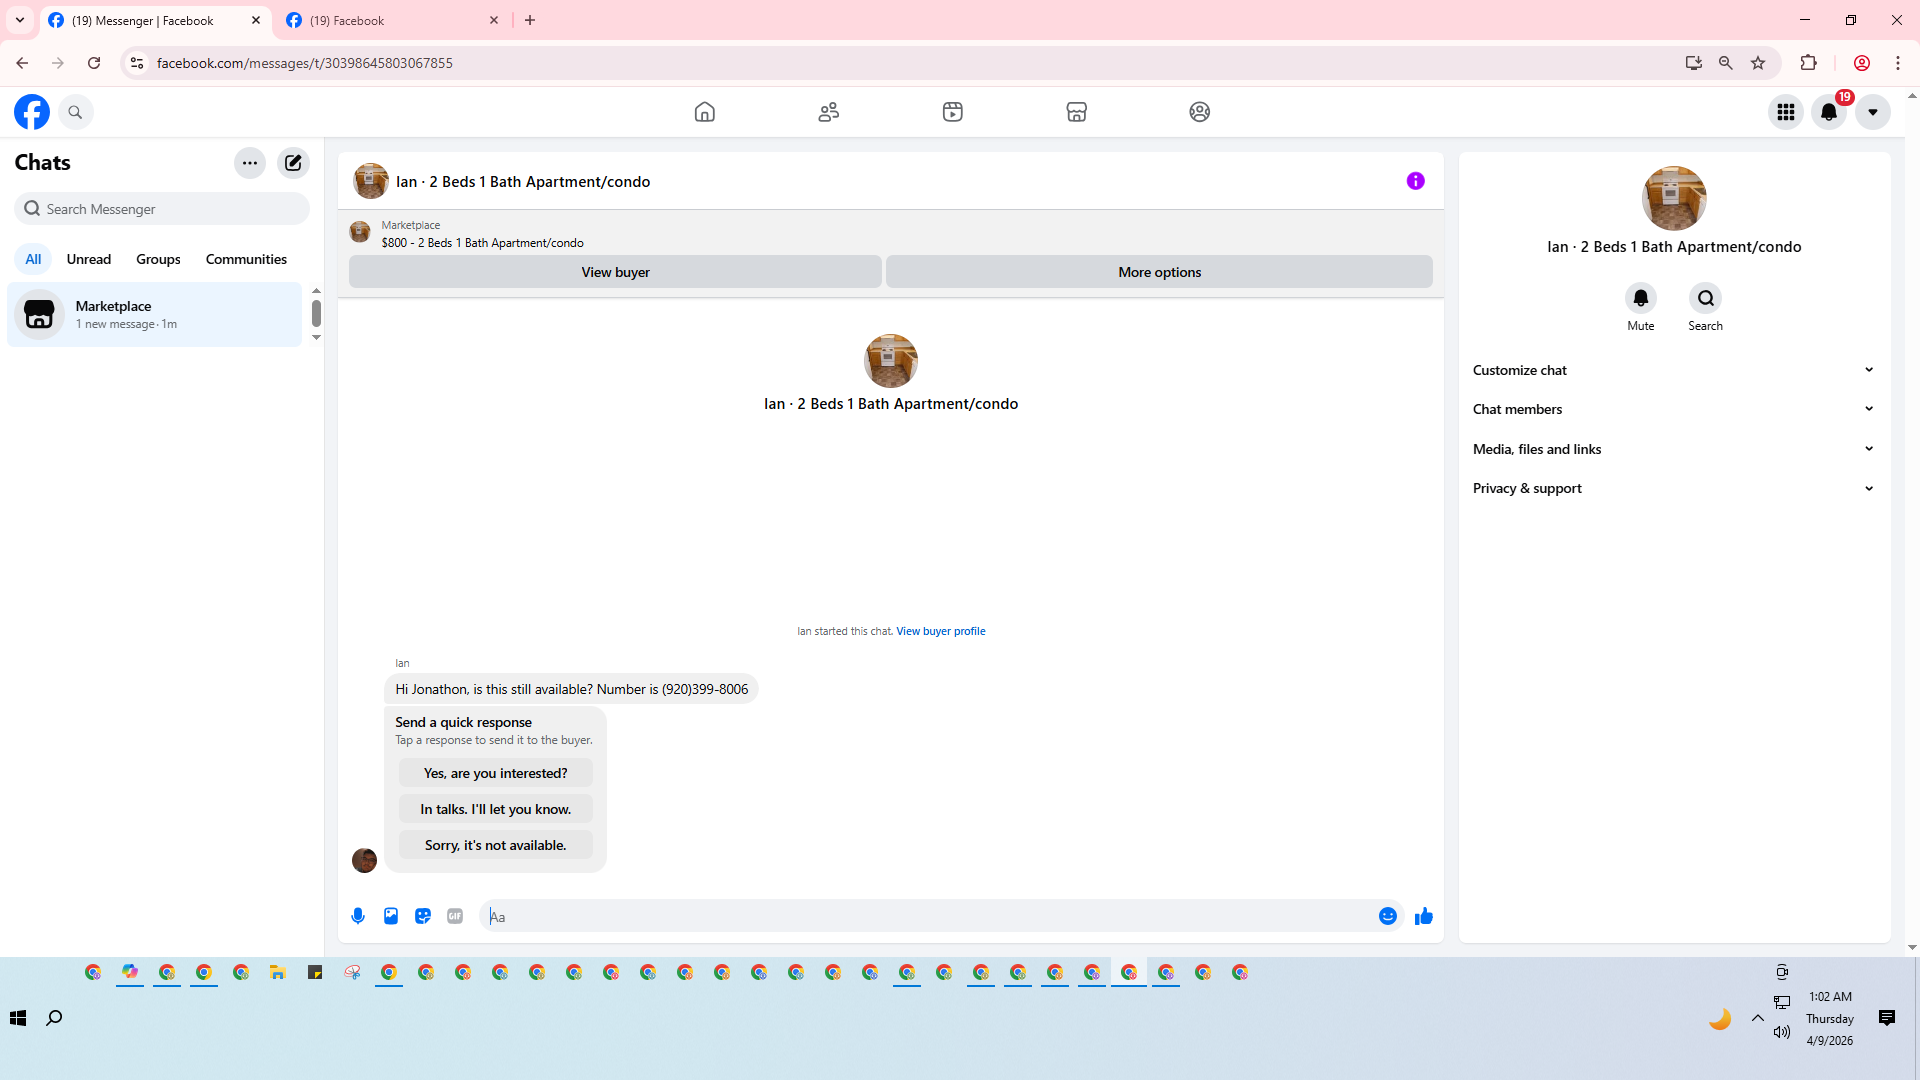Open the GIF picker icon
Screen dimensions: 1920x1080
pos(455,916)
